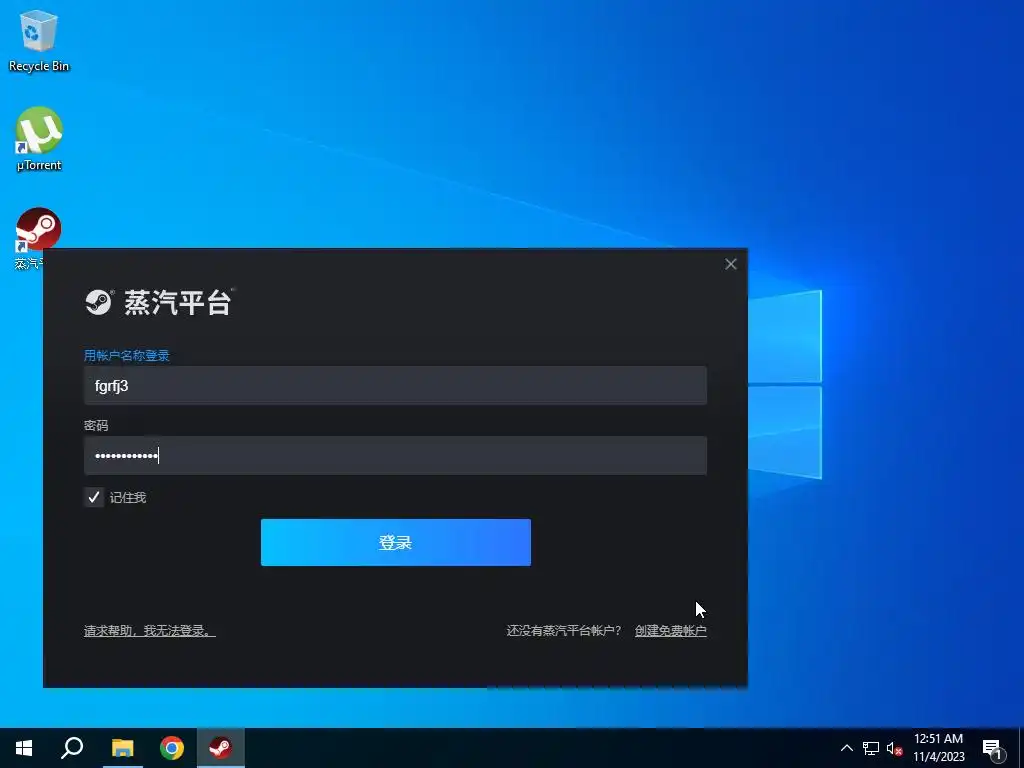Open the network status tray icon
Screen dimensions: 1024x768
click(x=871, y=748)
